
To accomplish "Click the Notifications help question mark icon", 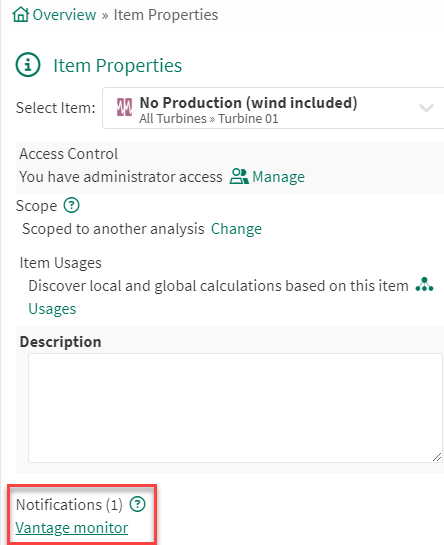I will 137,504.
